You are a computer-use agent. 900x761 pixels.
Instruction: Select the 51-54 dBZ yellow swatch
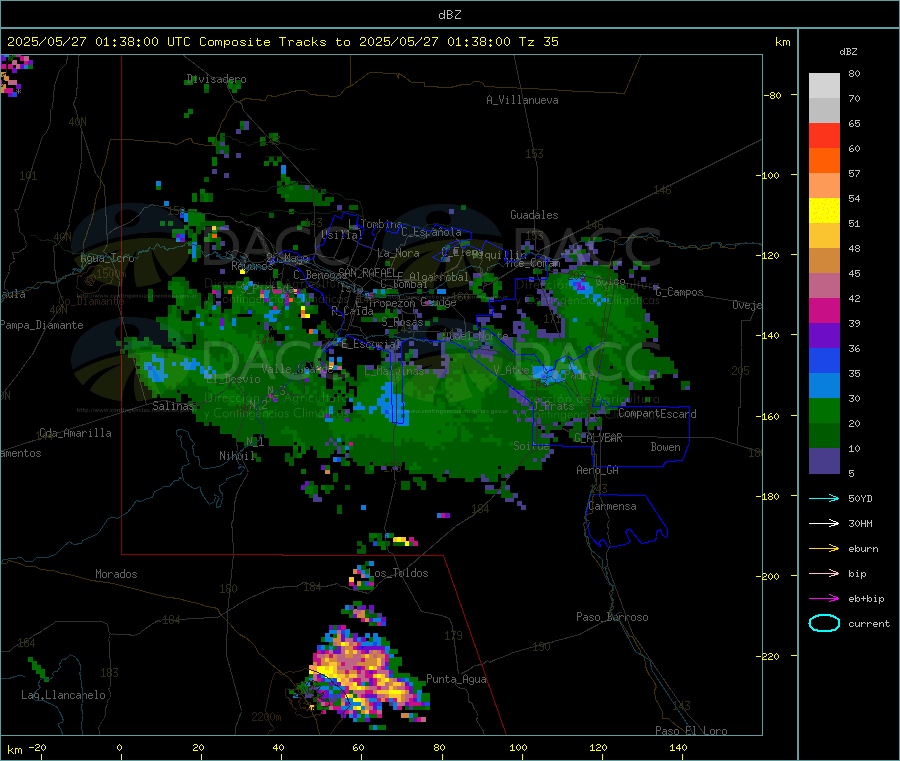tap(824, 211)
